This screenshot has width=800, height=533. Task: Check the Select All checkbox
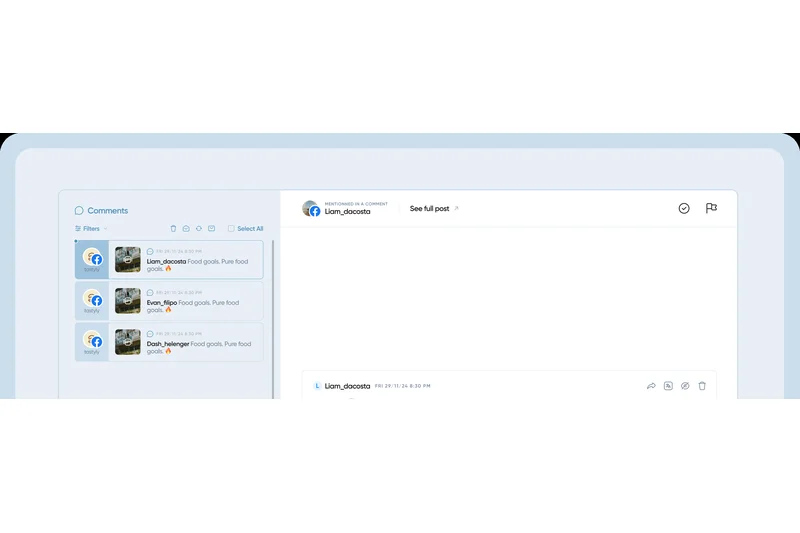tap(231, 229)
